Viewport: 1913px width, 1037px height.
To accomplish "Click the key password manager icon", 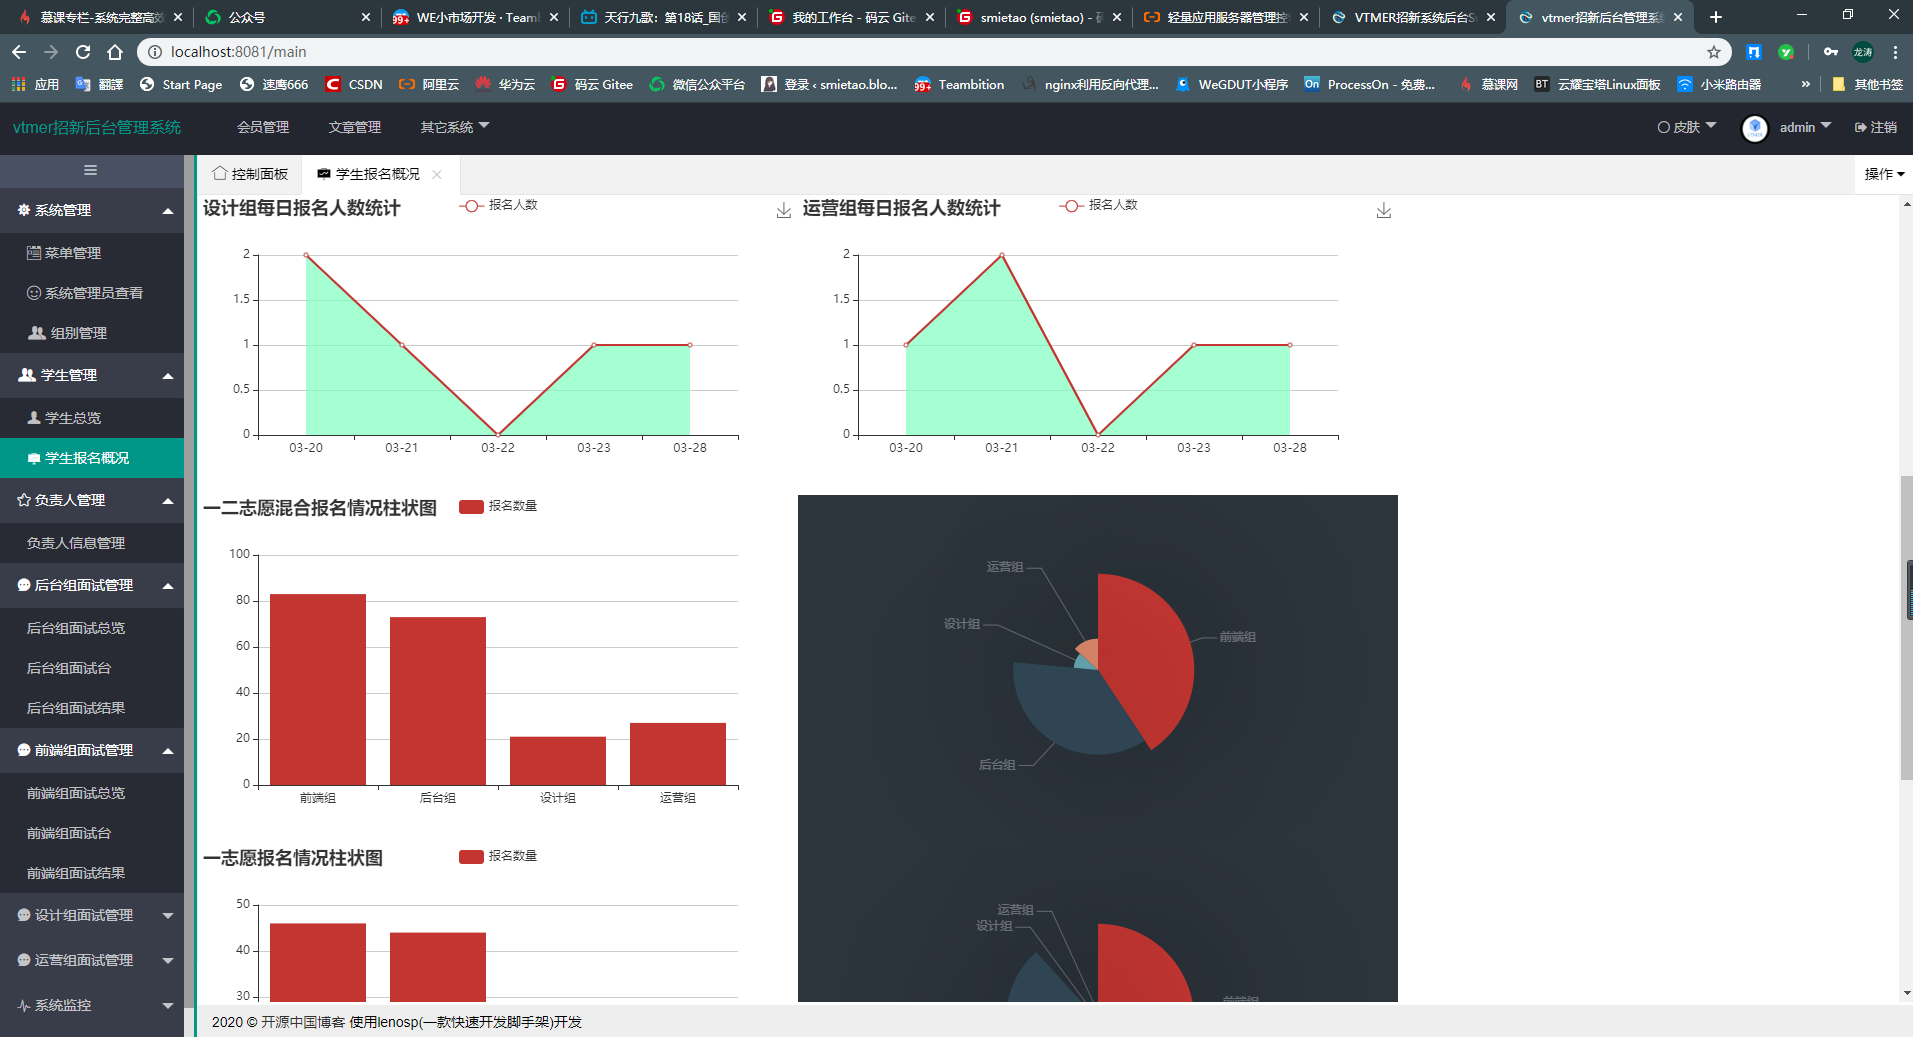I will [1830, 52].
